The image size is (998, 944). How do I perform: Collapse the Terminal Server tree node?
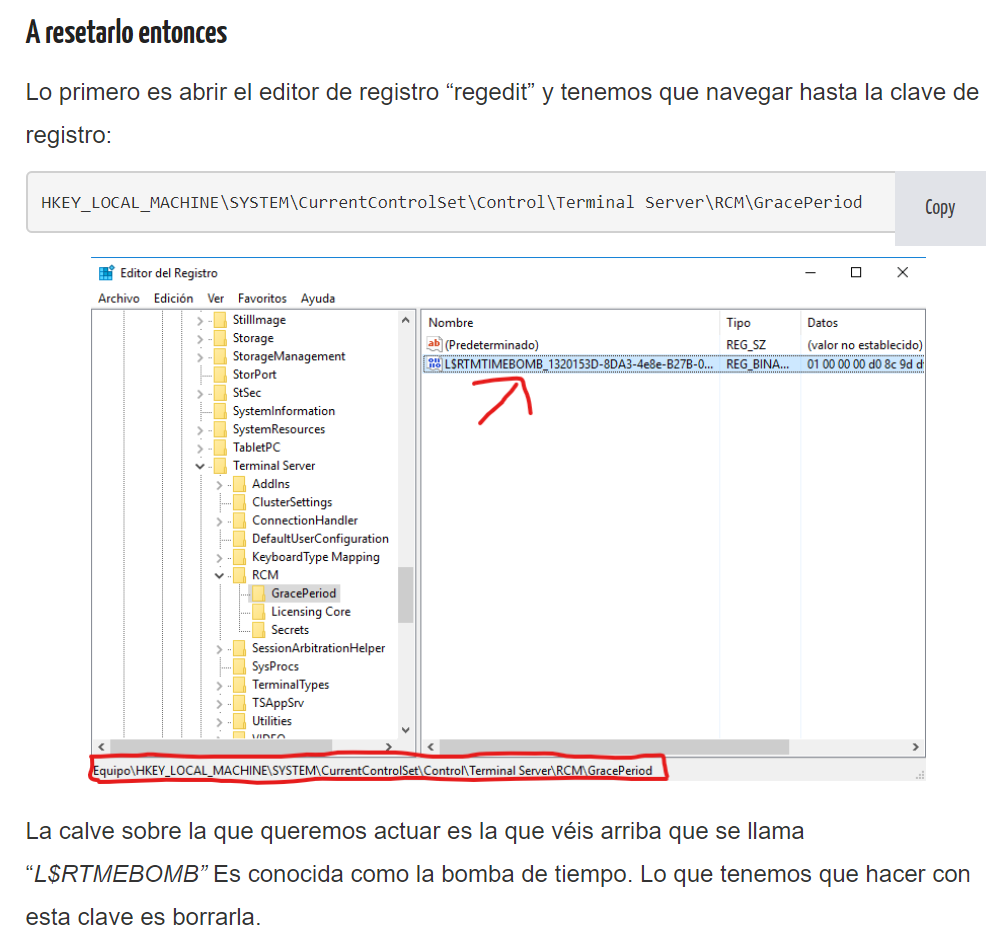pyautogui.click(x=200, y=467)
